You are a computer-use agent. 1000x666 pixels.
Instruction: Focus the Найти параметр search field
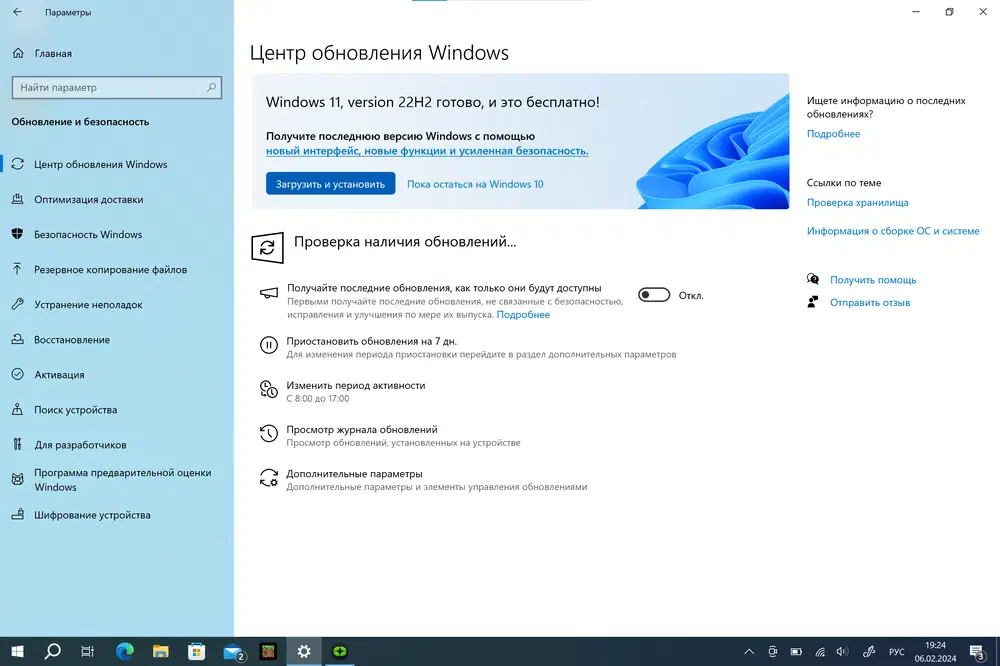117,87
